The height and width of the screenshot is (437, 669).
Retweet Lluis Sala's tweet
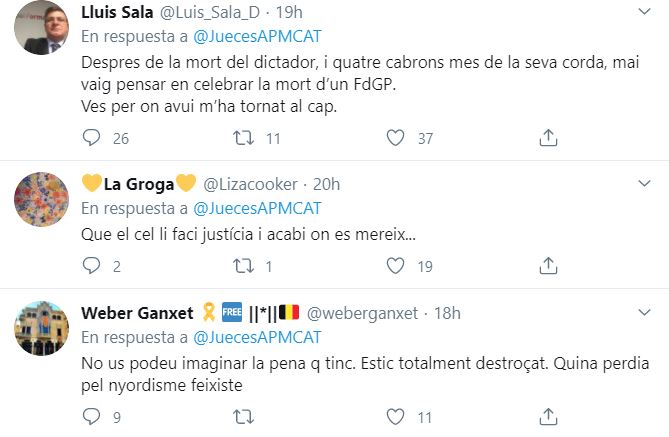pos(244,138)
